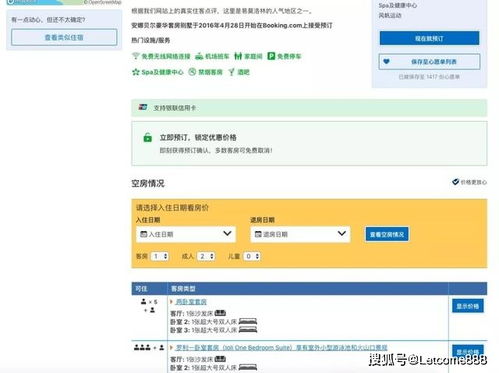Change the rooms (客房) count selector
The height and width of the screenshot is (373, 499).
tap(160, 256)
